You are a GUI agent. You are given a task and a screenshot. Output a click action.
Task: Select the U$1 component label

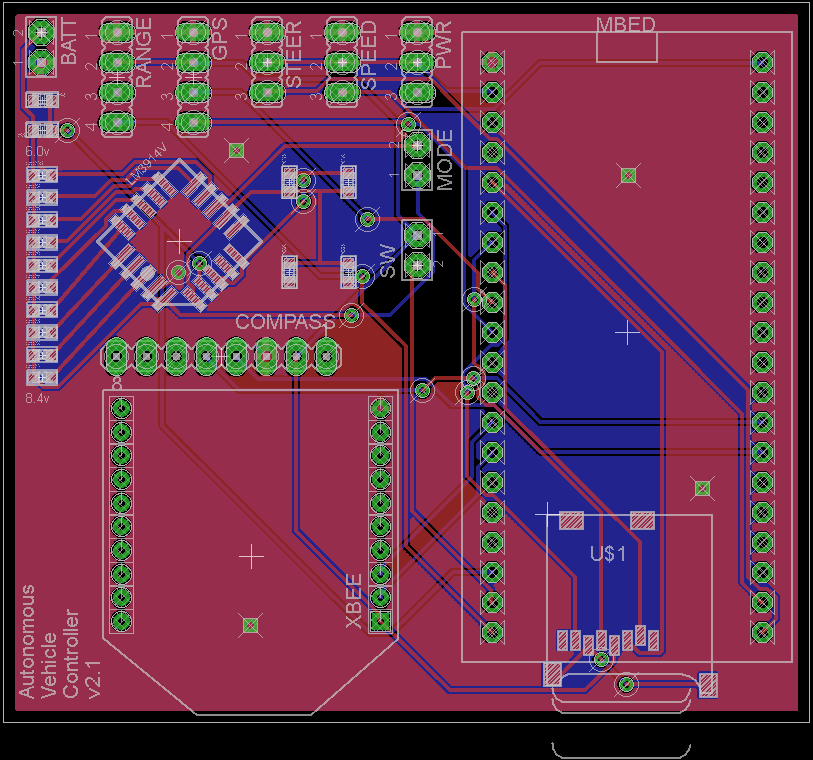(x=608, y=553)
